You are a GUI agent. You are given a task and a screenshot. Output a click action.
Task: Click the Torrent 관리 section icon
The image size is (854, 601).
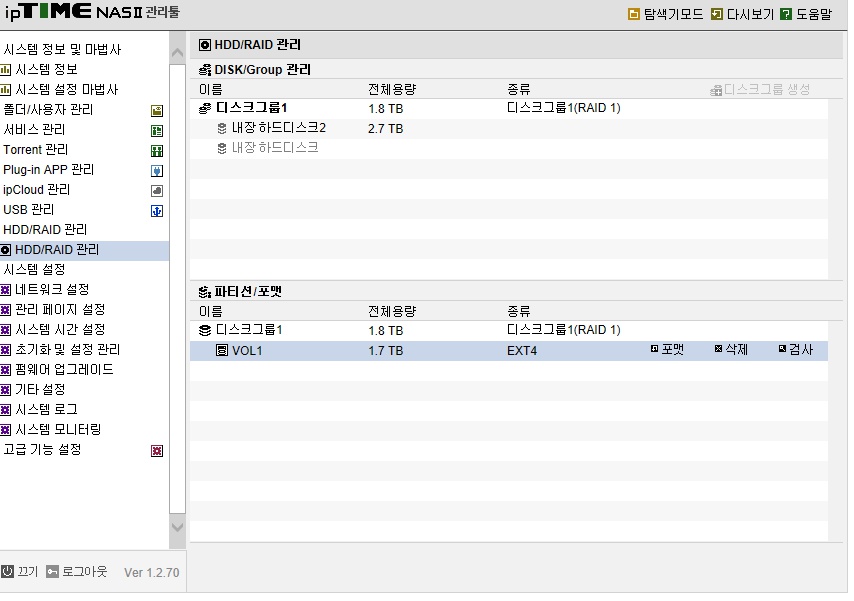click(157, 151)
